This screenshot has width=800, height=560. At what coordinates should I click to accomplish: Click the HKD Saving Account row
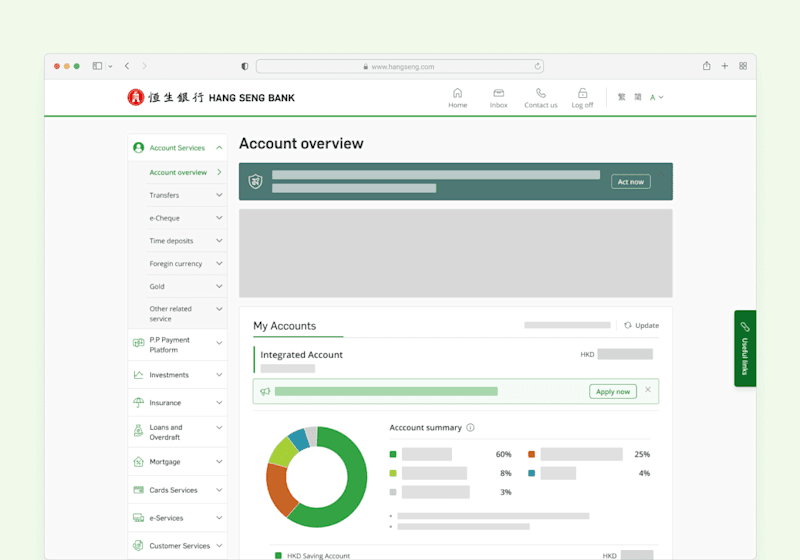(x=464, y=555)
